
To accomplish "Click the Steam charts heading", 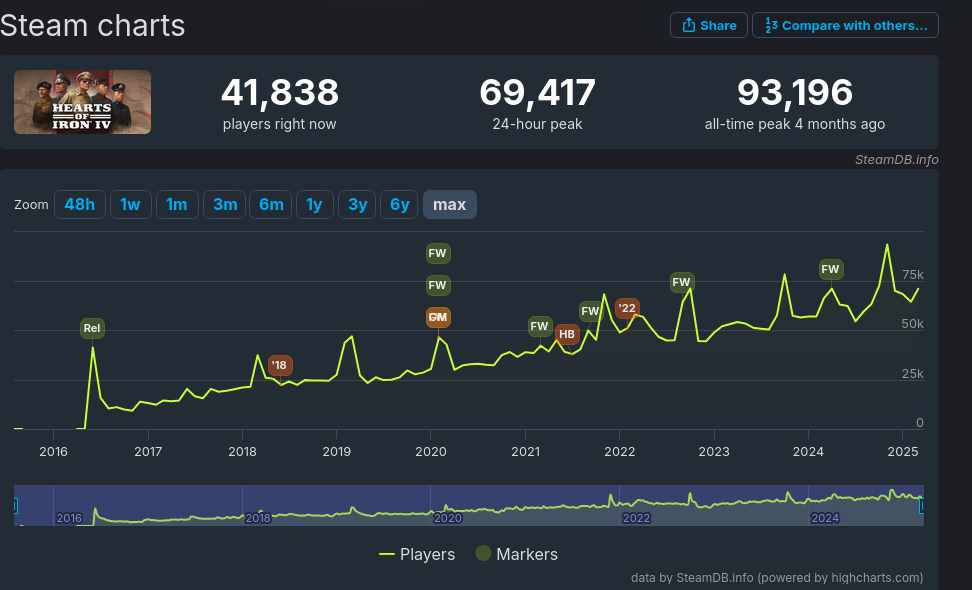I will 92,26.
